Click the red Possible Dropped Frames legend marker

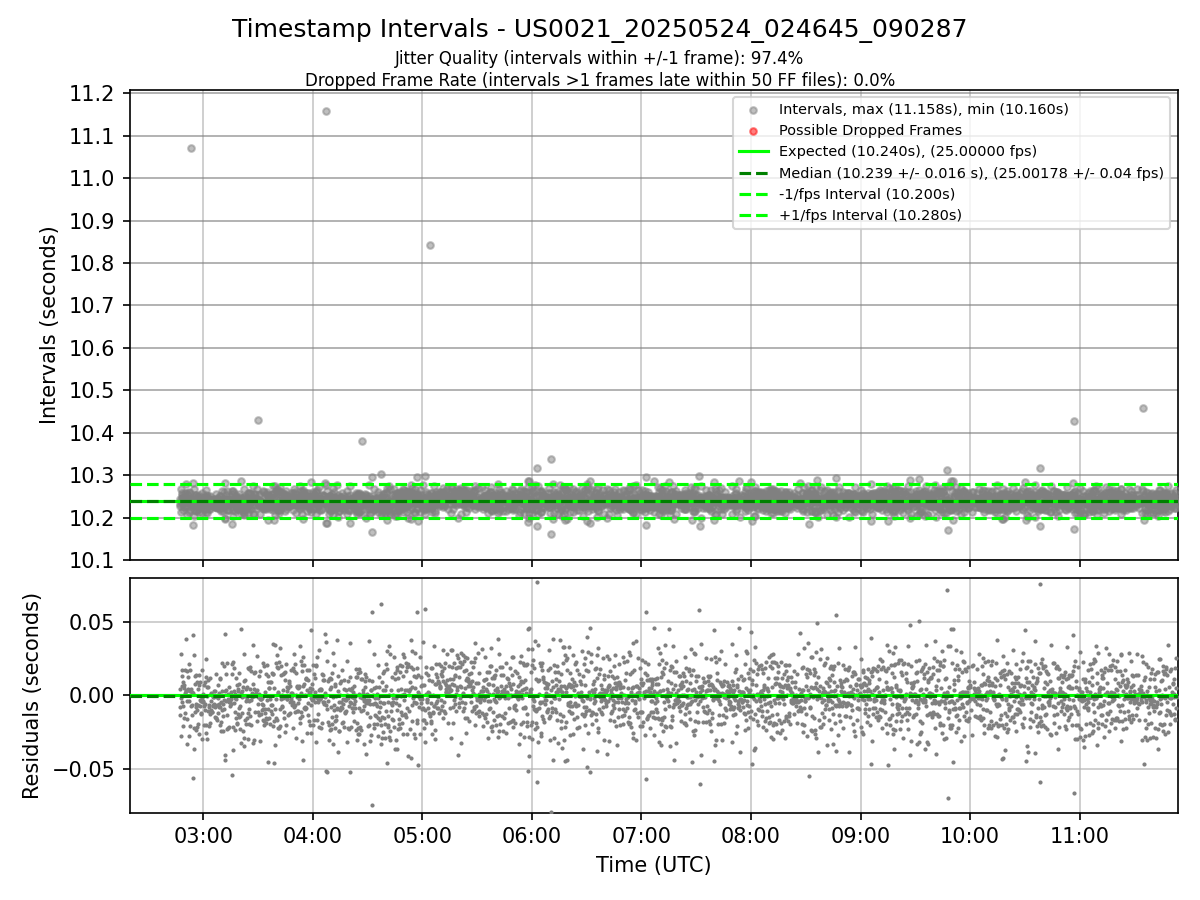(x=754, y=130)
